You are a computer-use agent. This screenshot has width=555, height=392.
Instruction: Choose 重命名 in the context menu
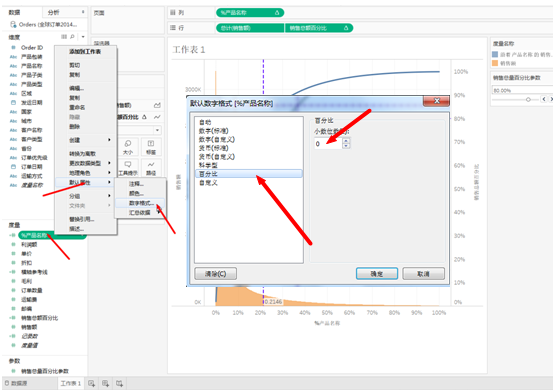click(x=77, y=107)
